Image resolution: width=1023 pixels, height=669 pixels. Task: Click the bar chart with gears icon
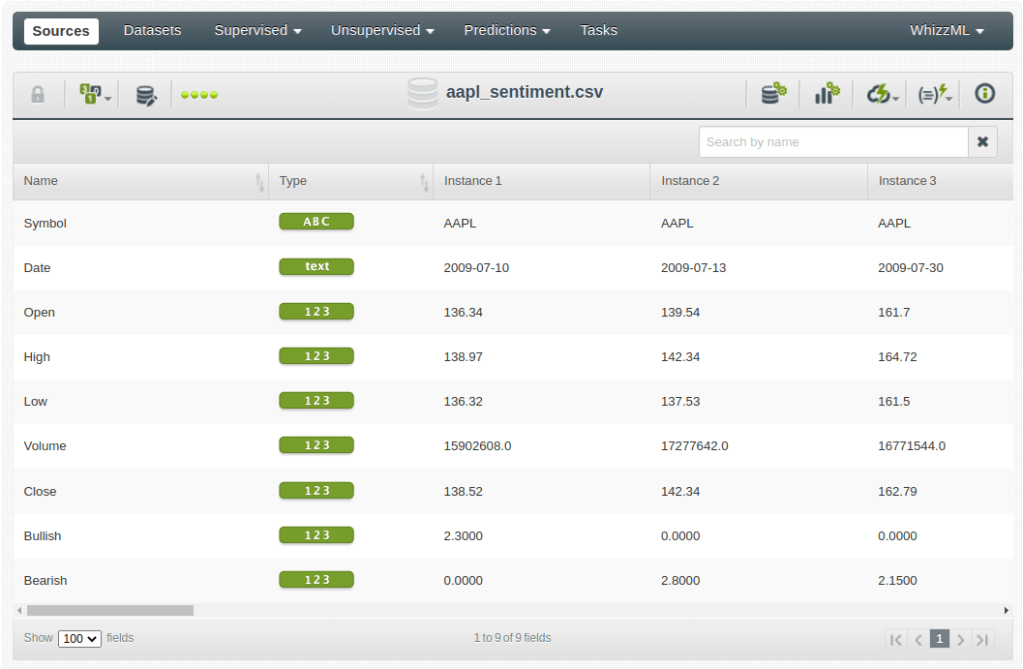(827, 94)
